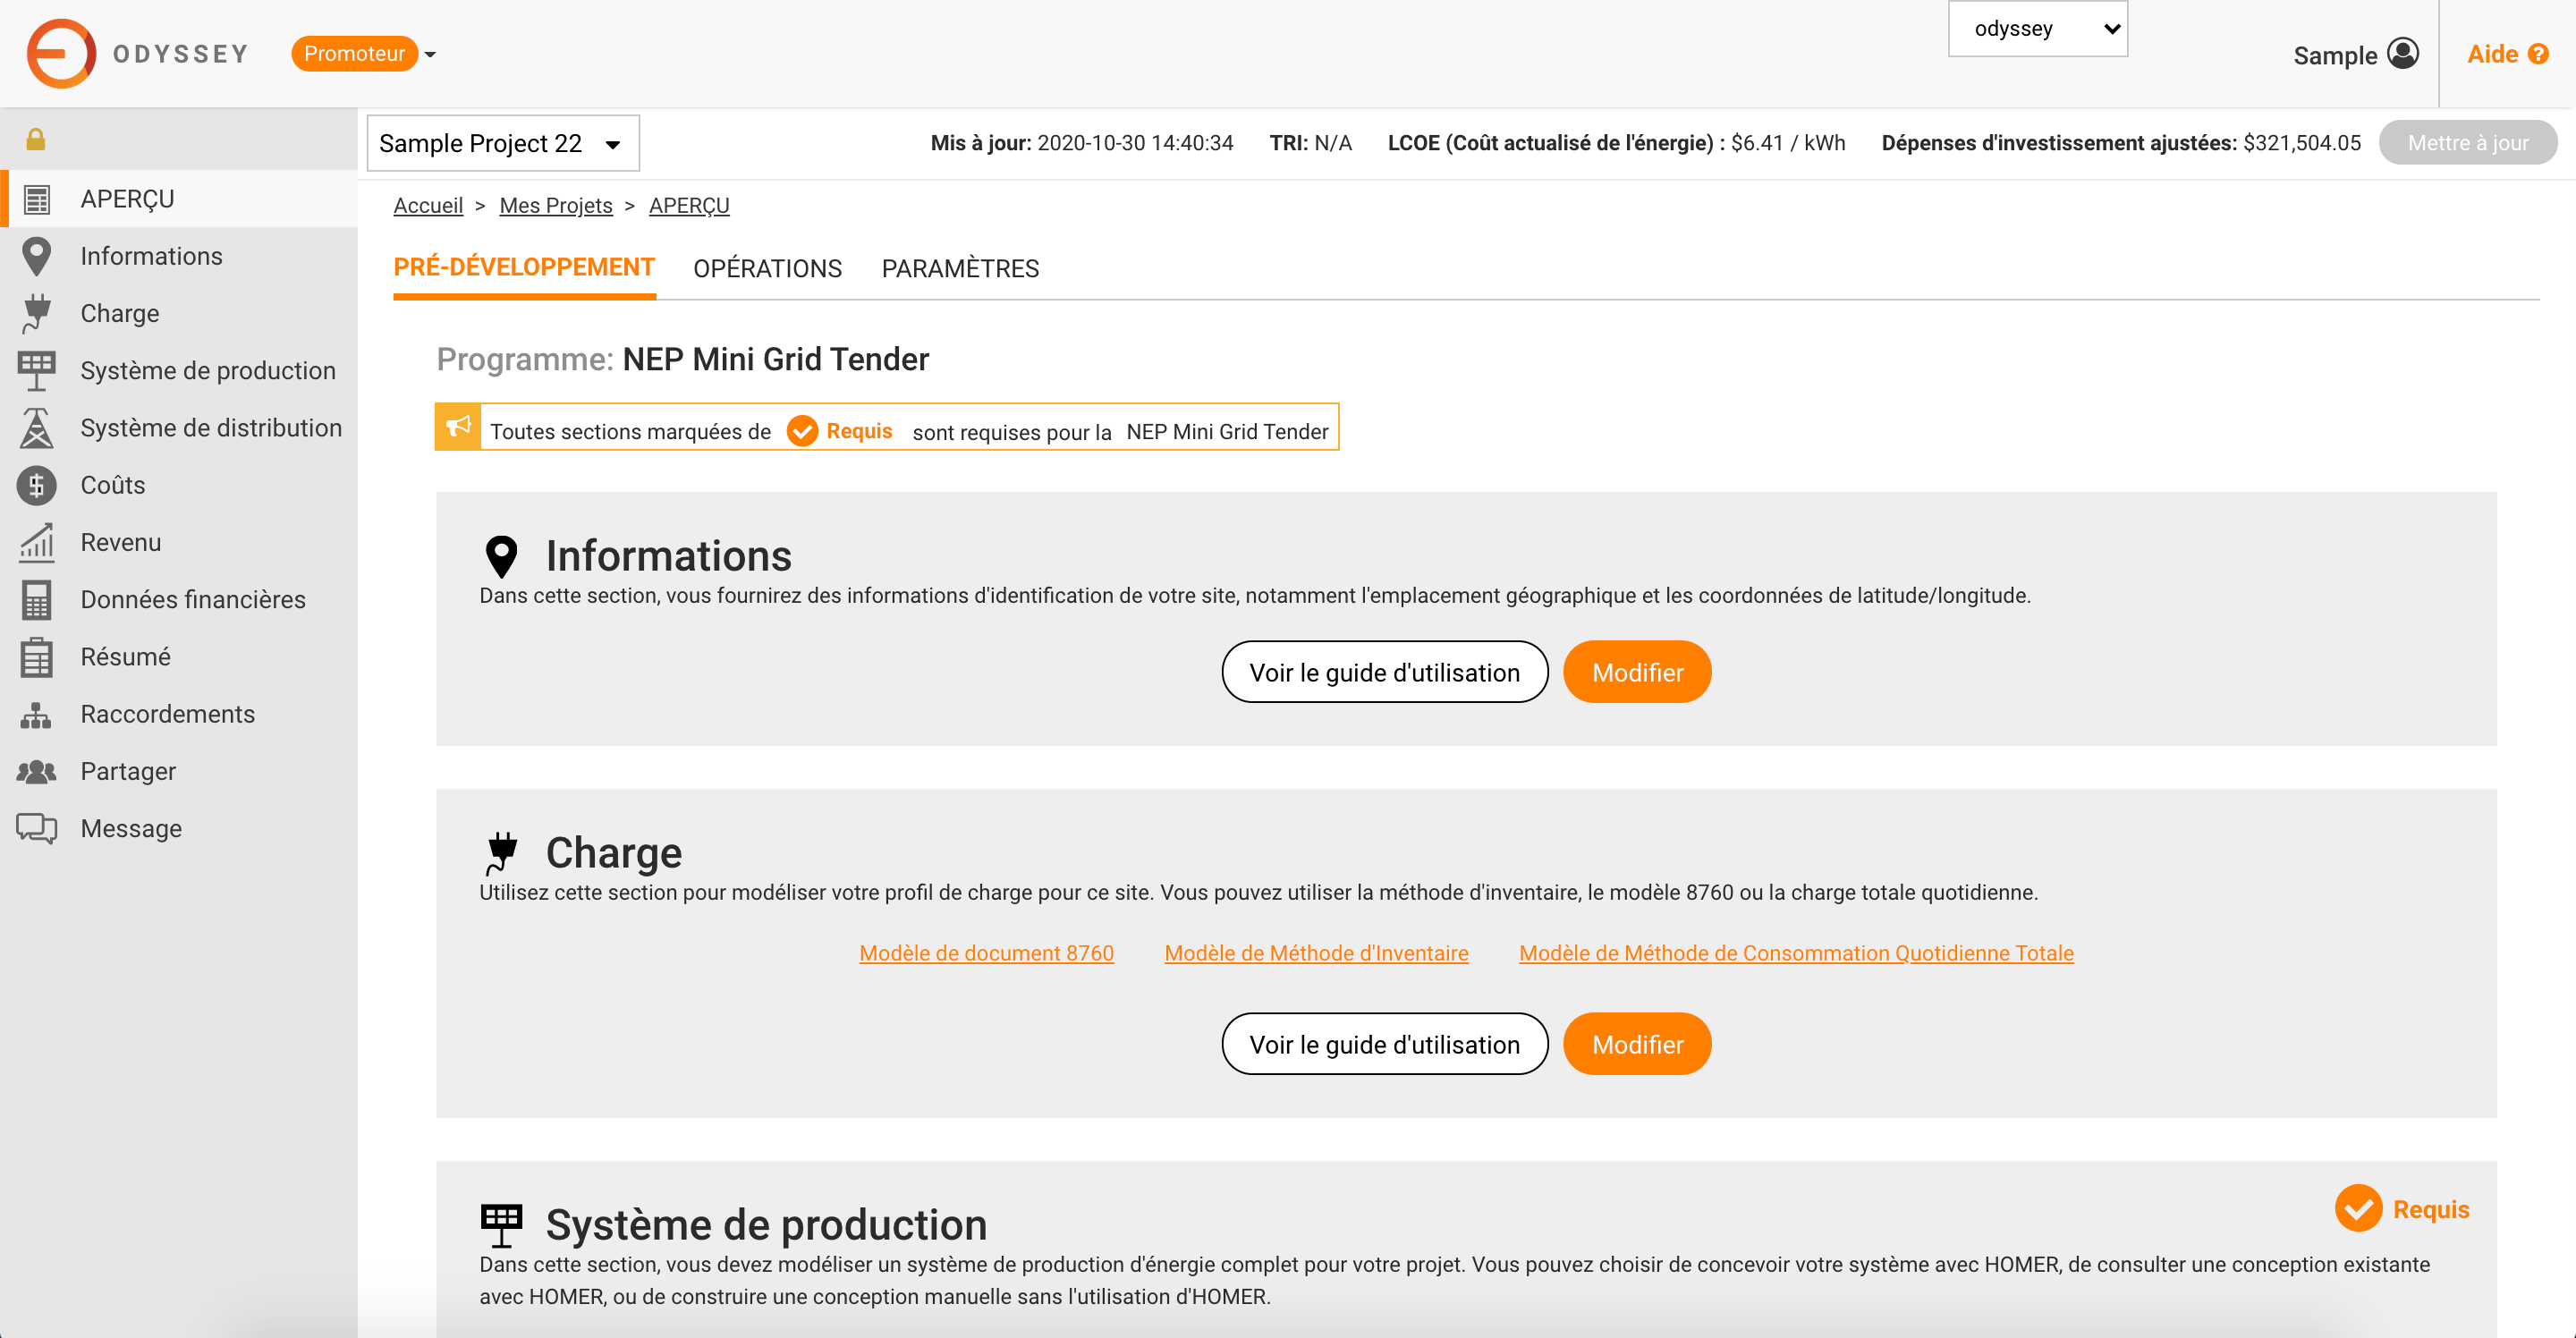
Task: Click the Charge plug sidebar icon
Action: (x=37, y=313)
